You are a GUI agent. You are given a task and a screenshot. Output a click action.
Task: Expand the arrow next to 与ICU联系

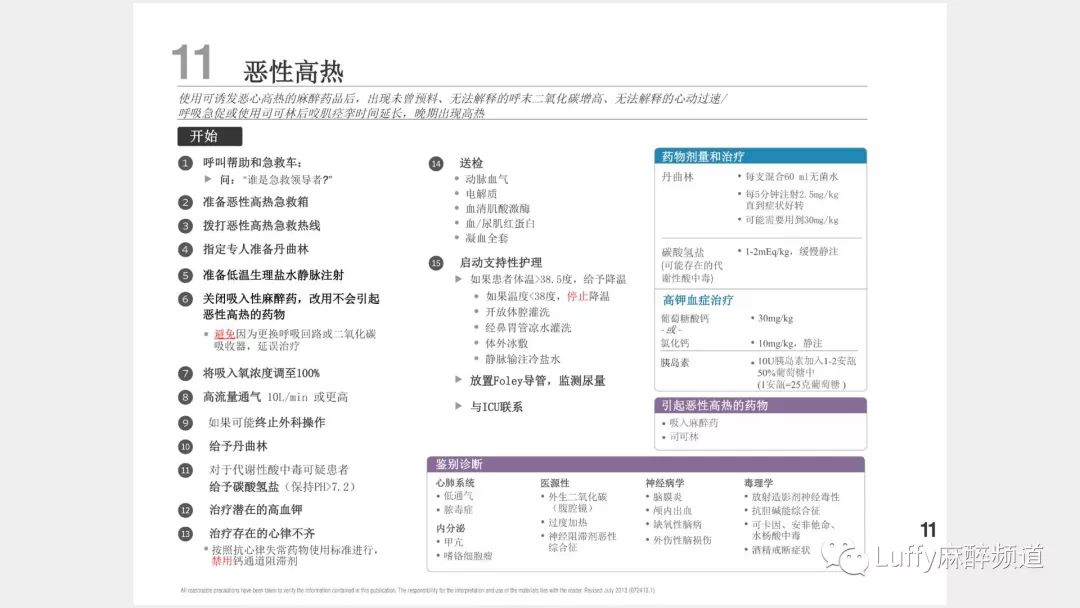click(459, 406)
